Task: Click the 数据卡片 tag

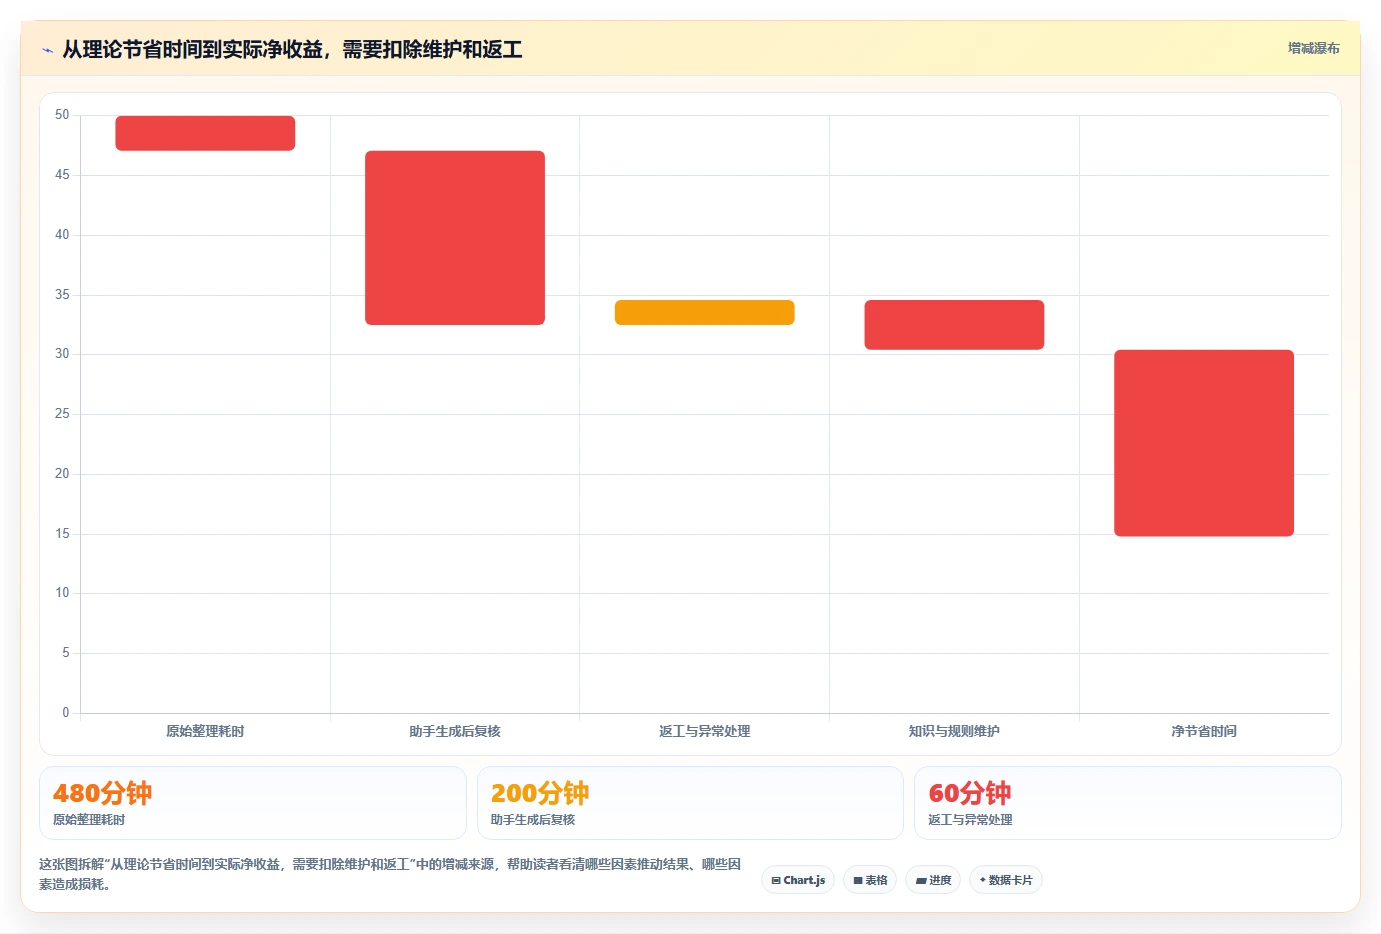Action: 1006,880
